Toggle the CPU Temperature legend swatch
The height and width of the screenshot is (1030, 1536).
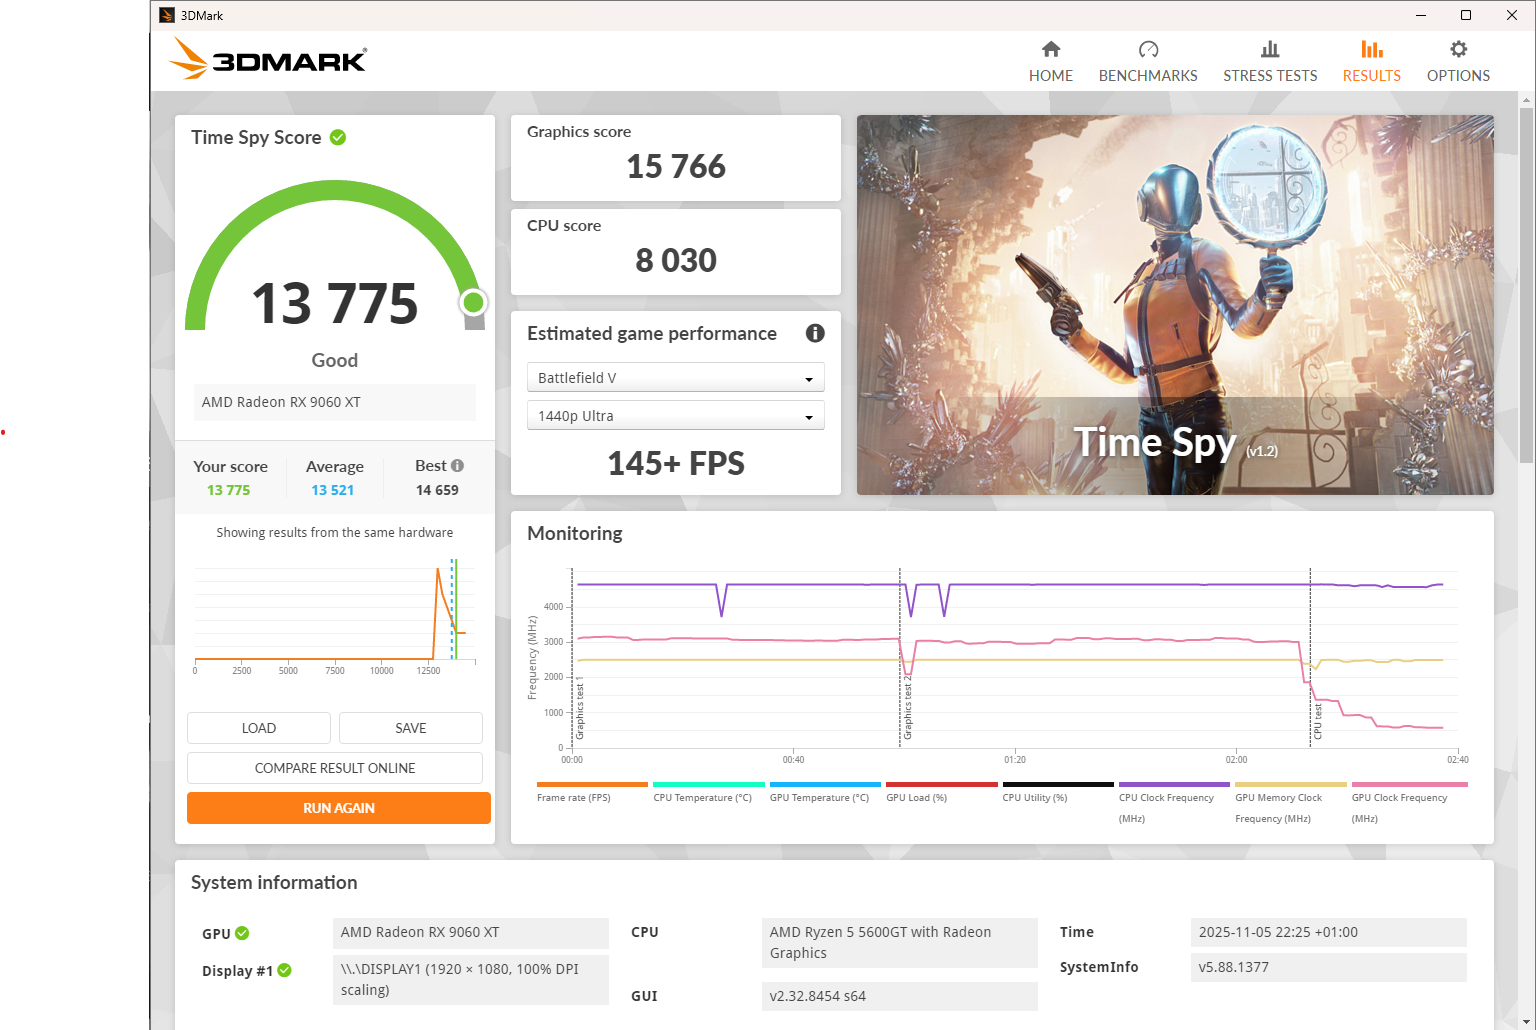(x=709, y=785)
